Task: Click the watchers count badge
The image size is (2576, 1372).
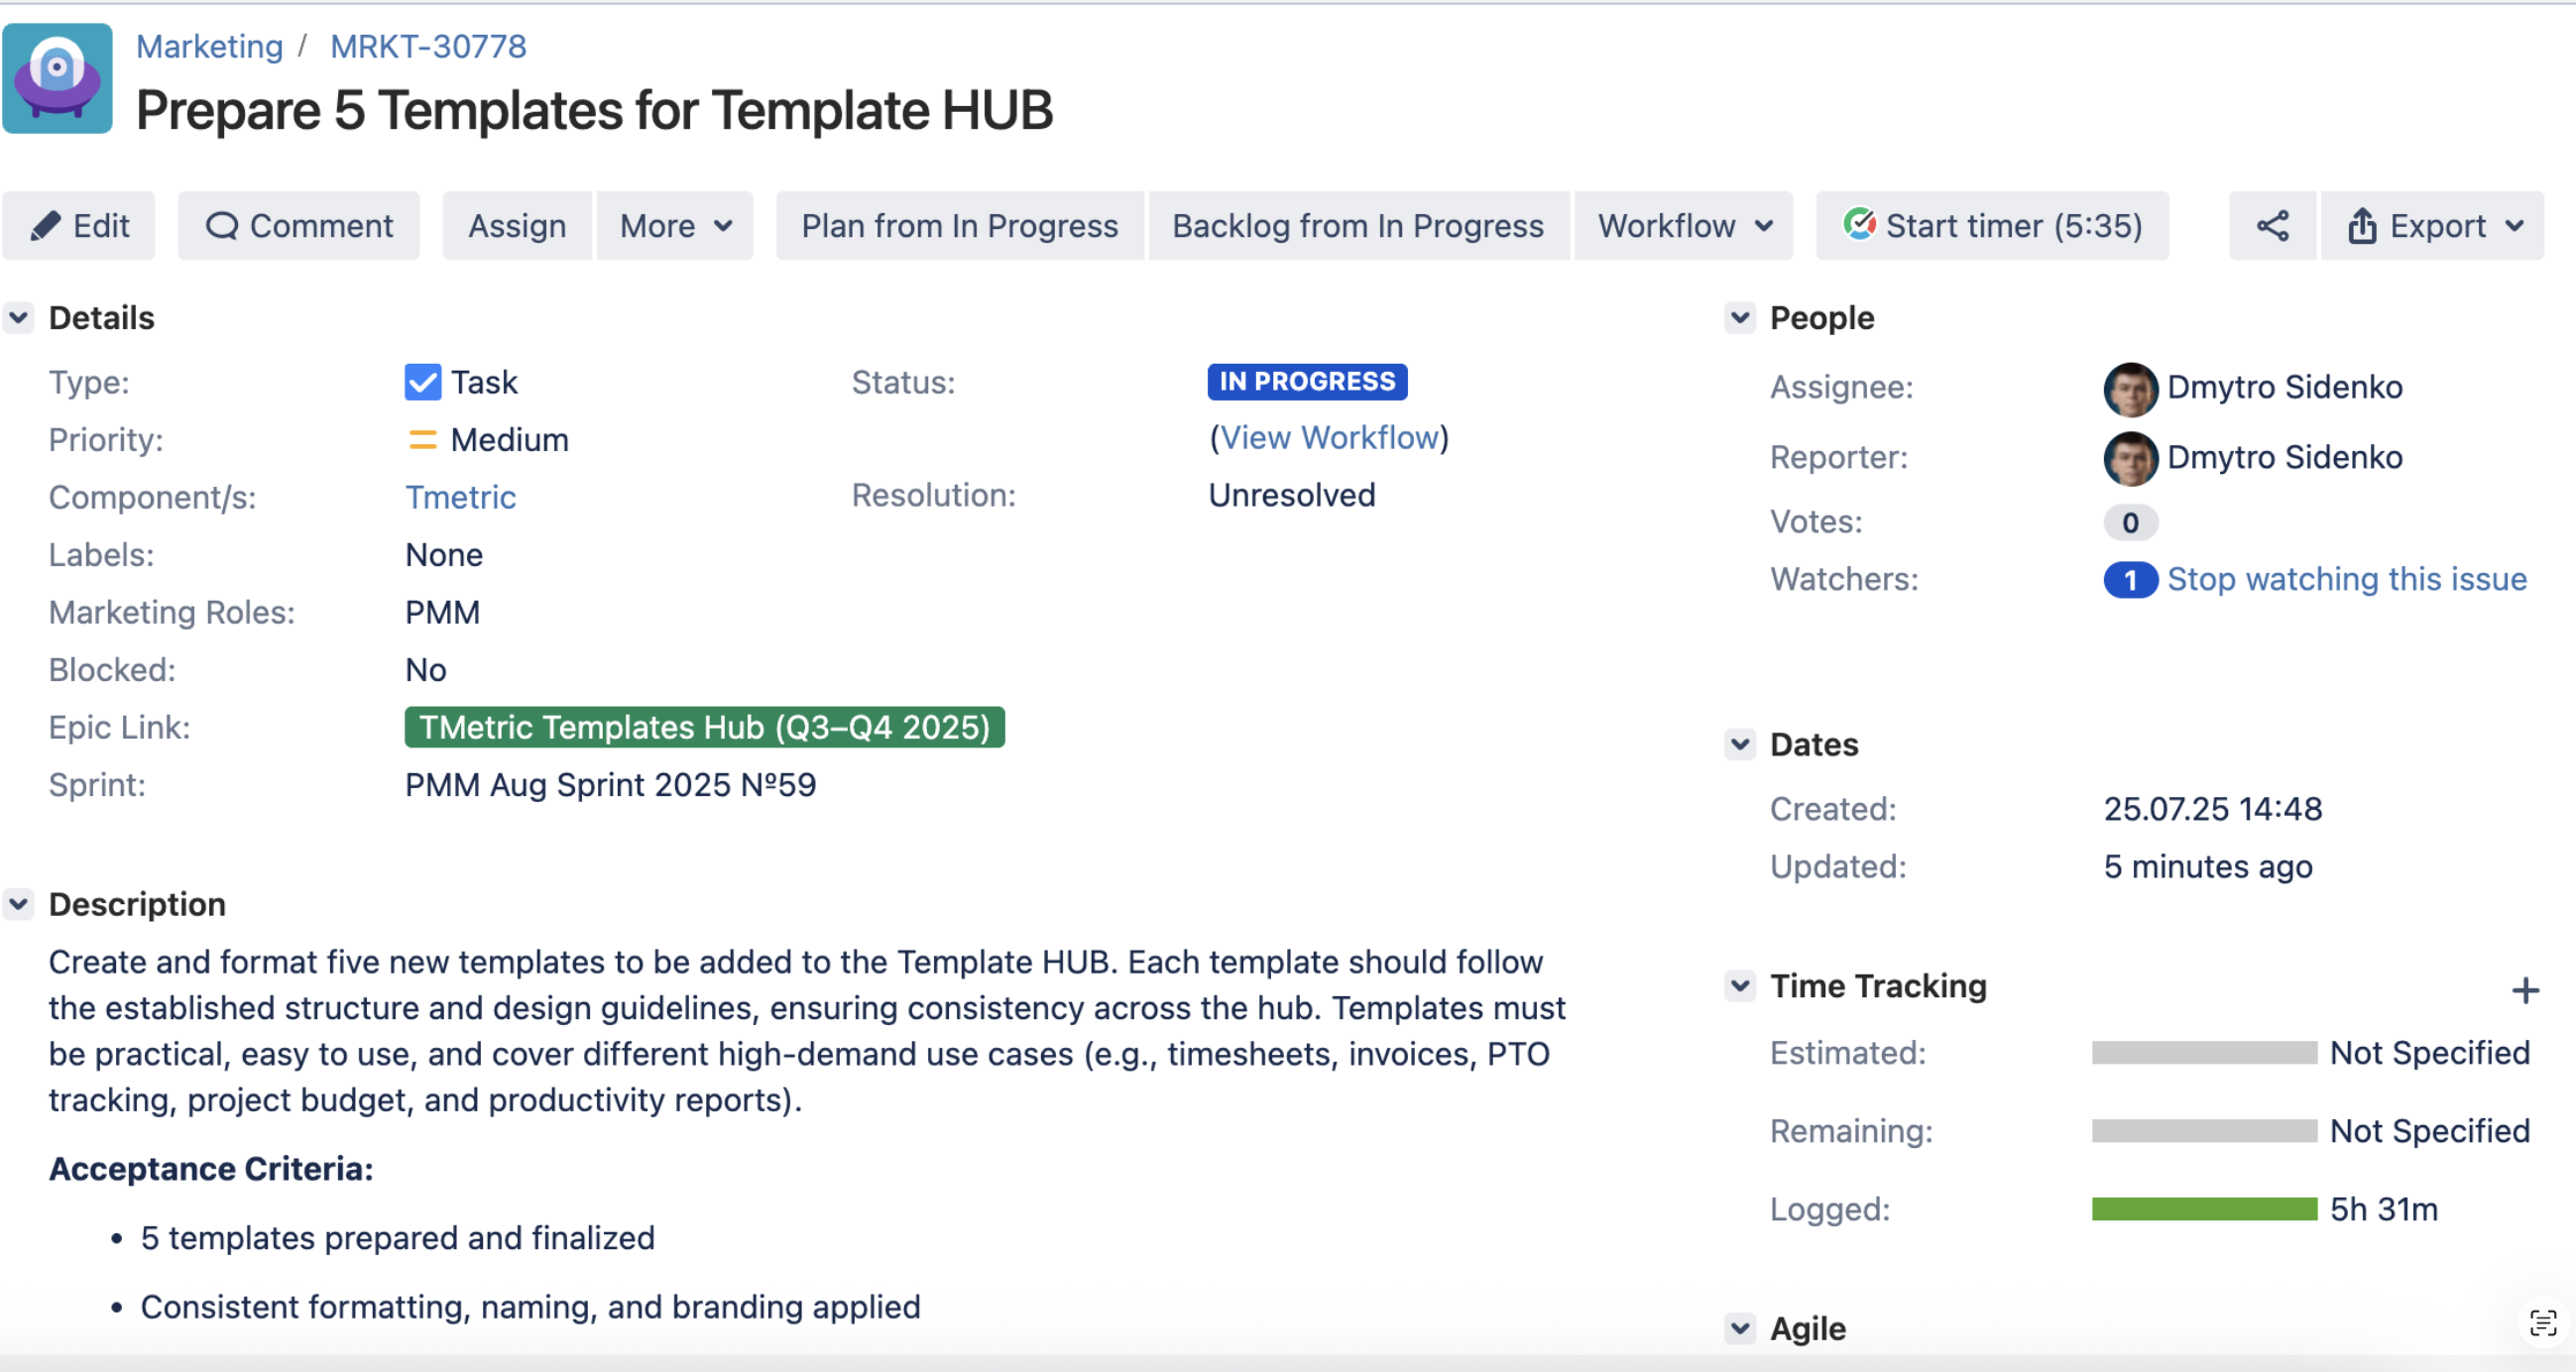Action: (2130, 580)
